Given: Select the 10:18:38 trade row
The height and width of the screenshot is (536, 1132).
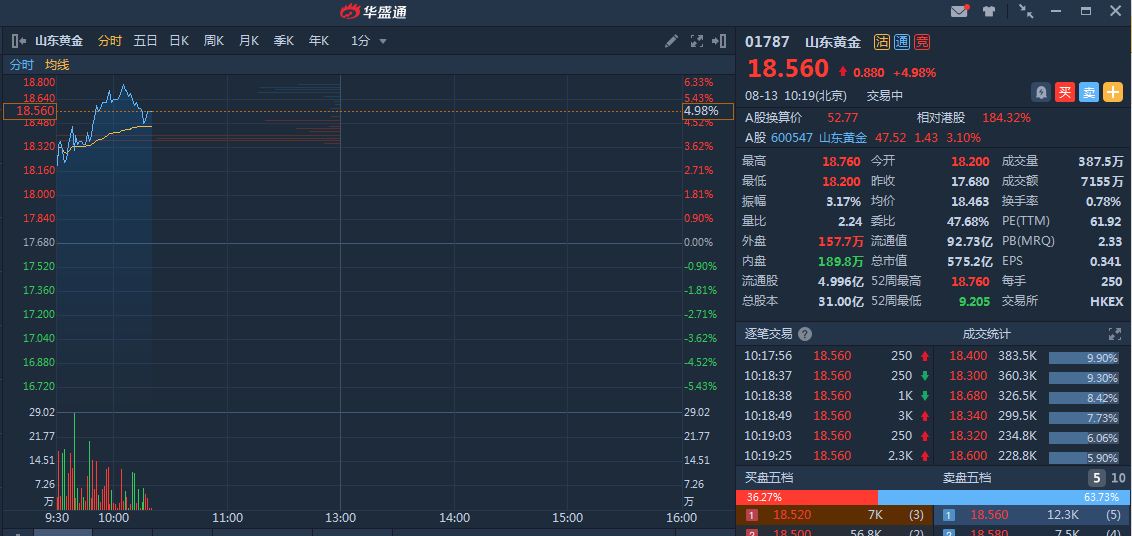Looking at the screenshot, I should click(x=837, y=396).
